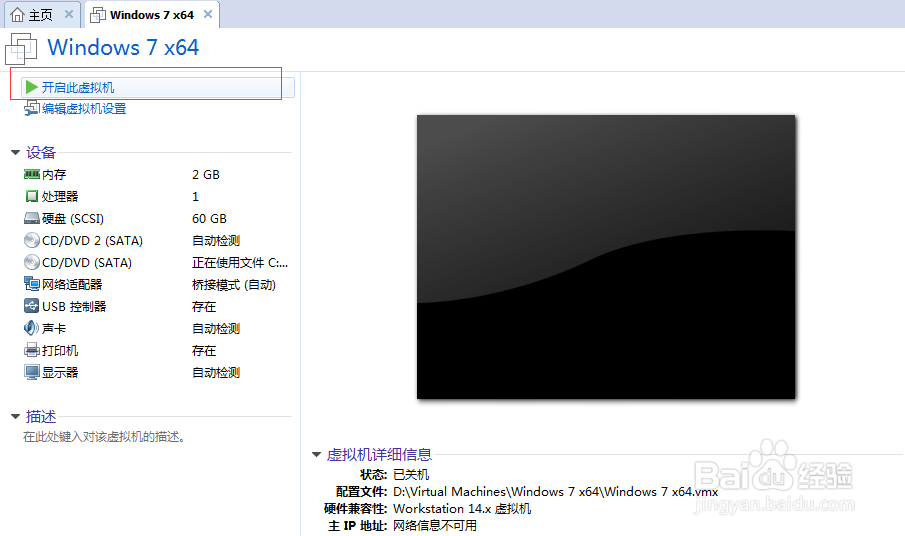Select CD/DVD (SATA) device label

point(87,263)
